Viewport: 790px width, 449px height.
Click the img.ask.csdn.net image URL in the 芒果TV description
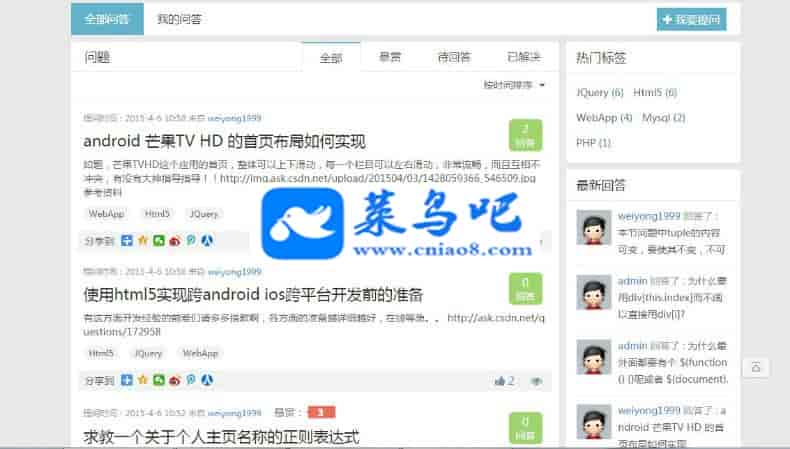tap(378, 178)
